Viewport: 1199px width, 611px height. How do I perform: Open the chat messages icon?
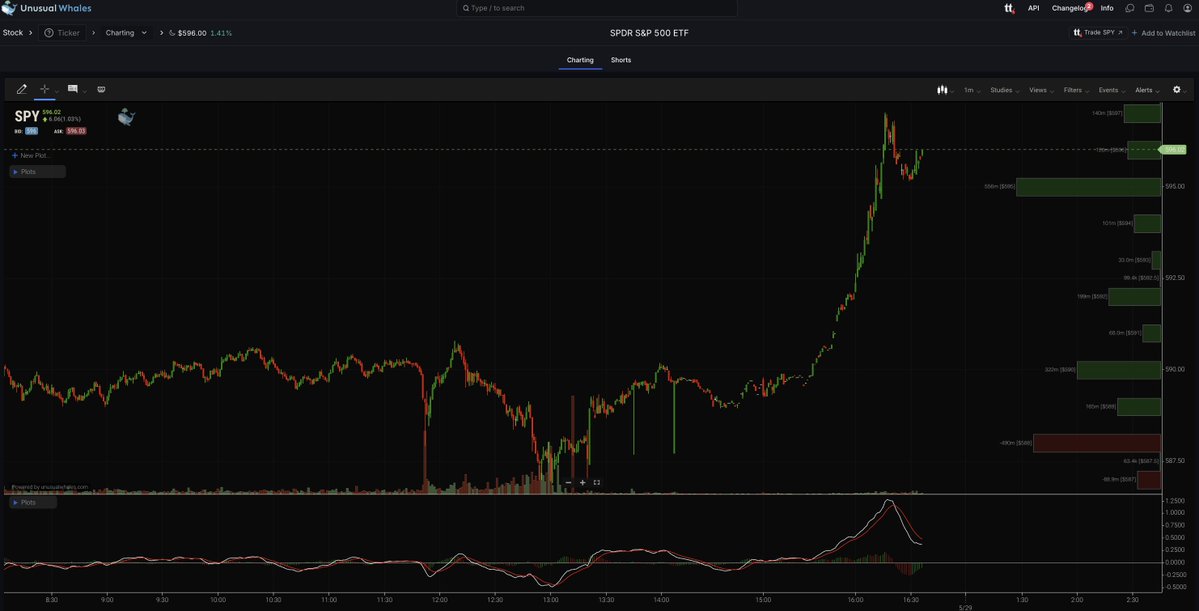[x=1130, y=8]
